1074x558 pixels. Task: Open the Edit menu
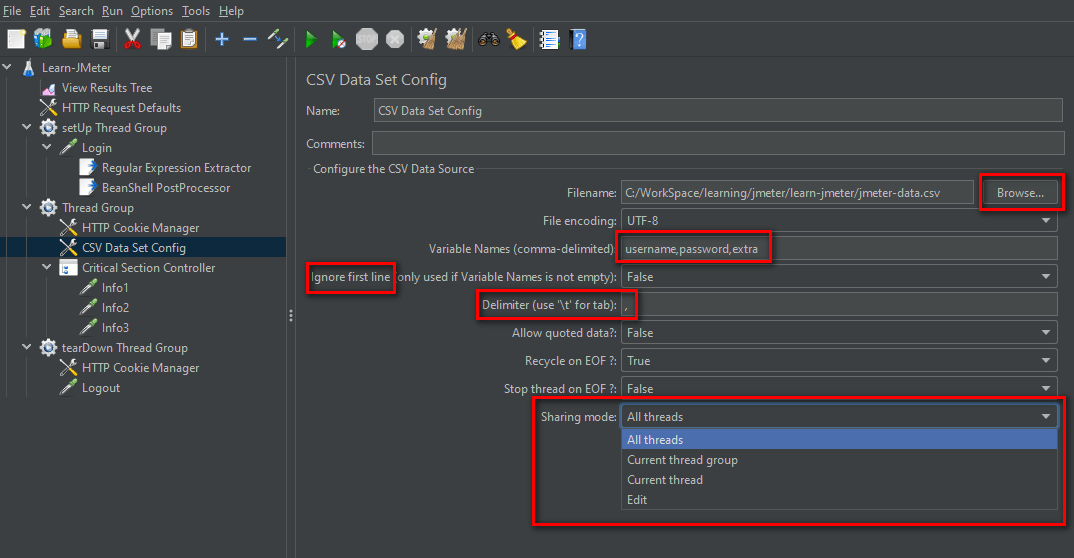click(40, 11)
